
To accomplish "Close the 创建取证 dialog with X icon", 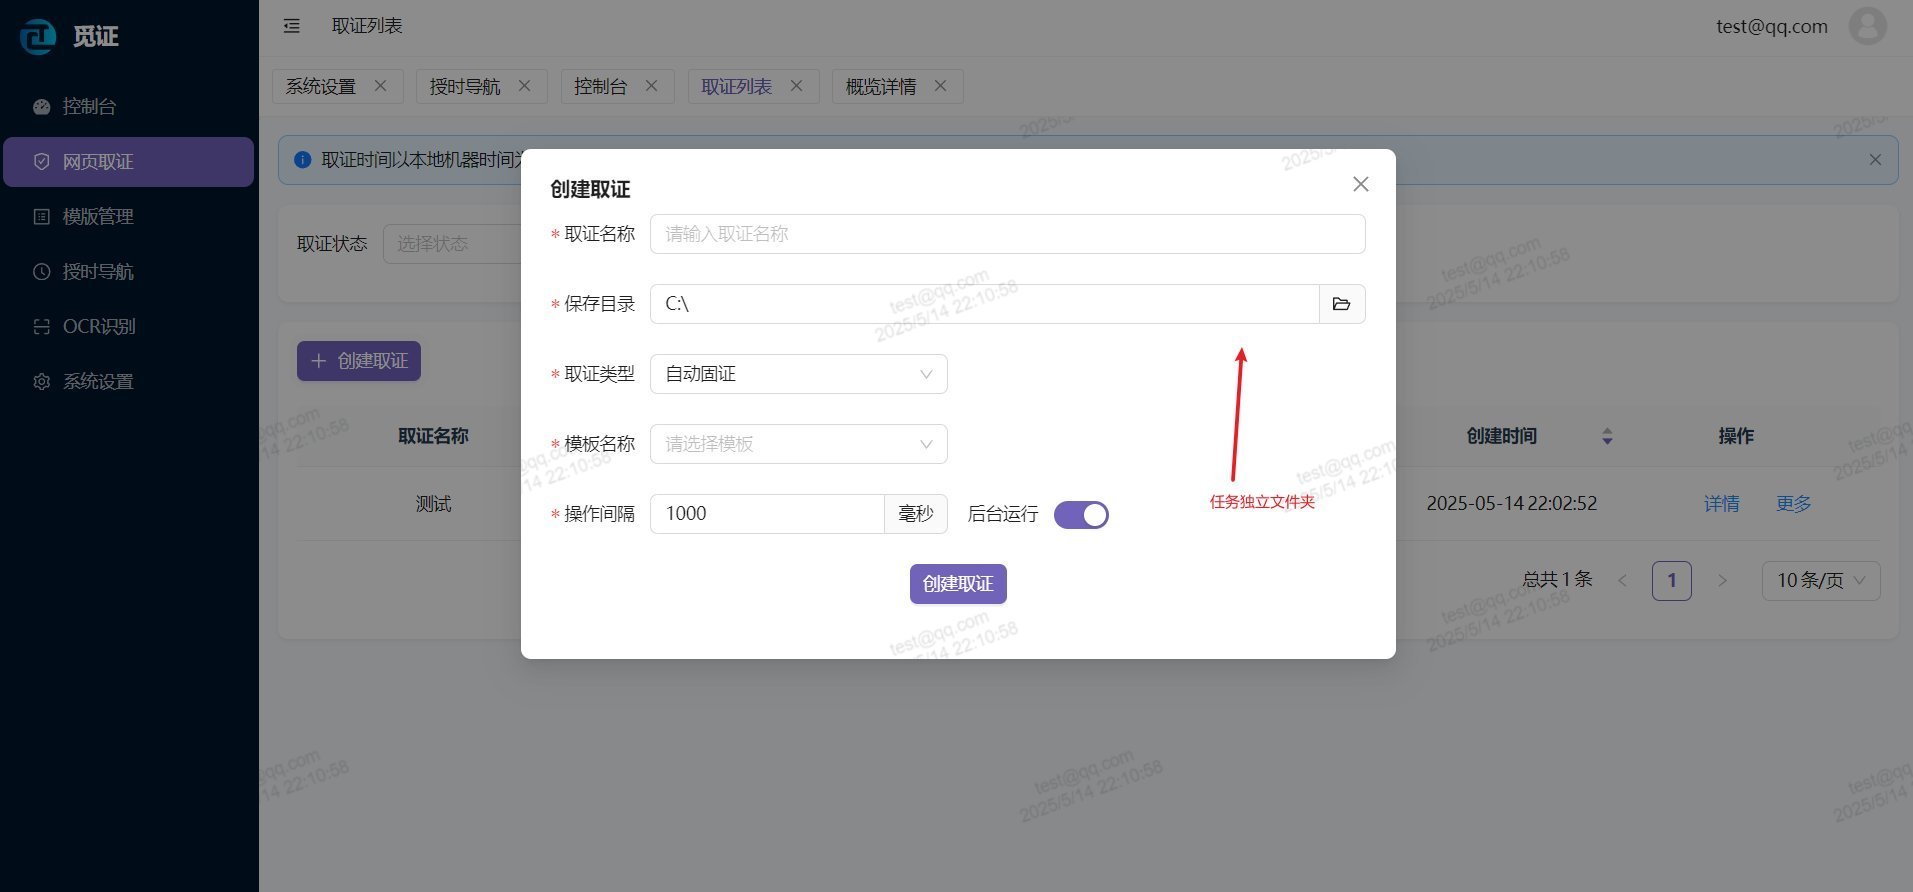I will coord(1360,184).
